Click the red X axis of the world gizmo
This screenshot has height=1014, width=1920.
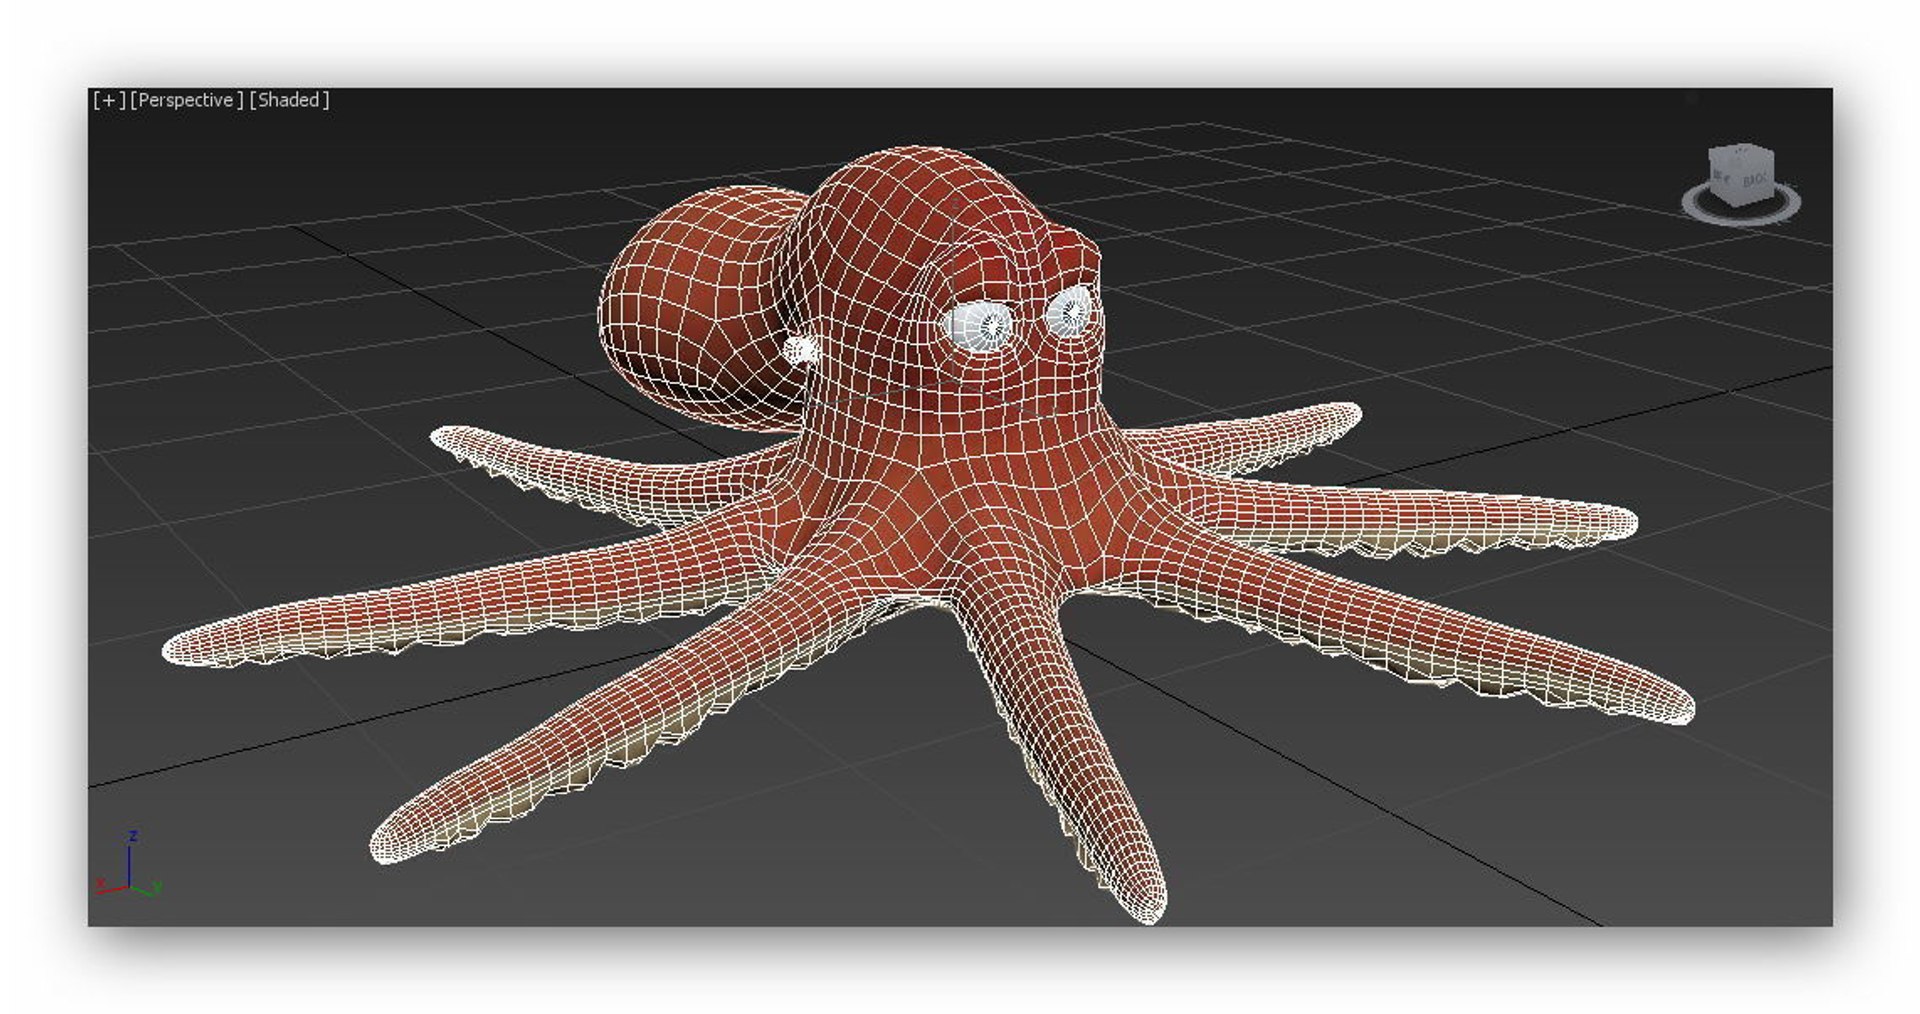[x=110, y=887]
